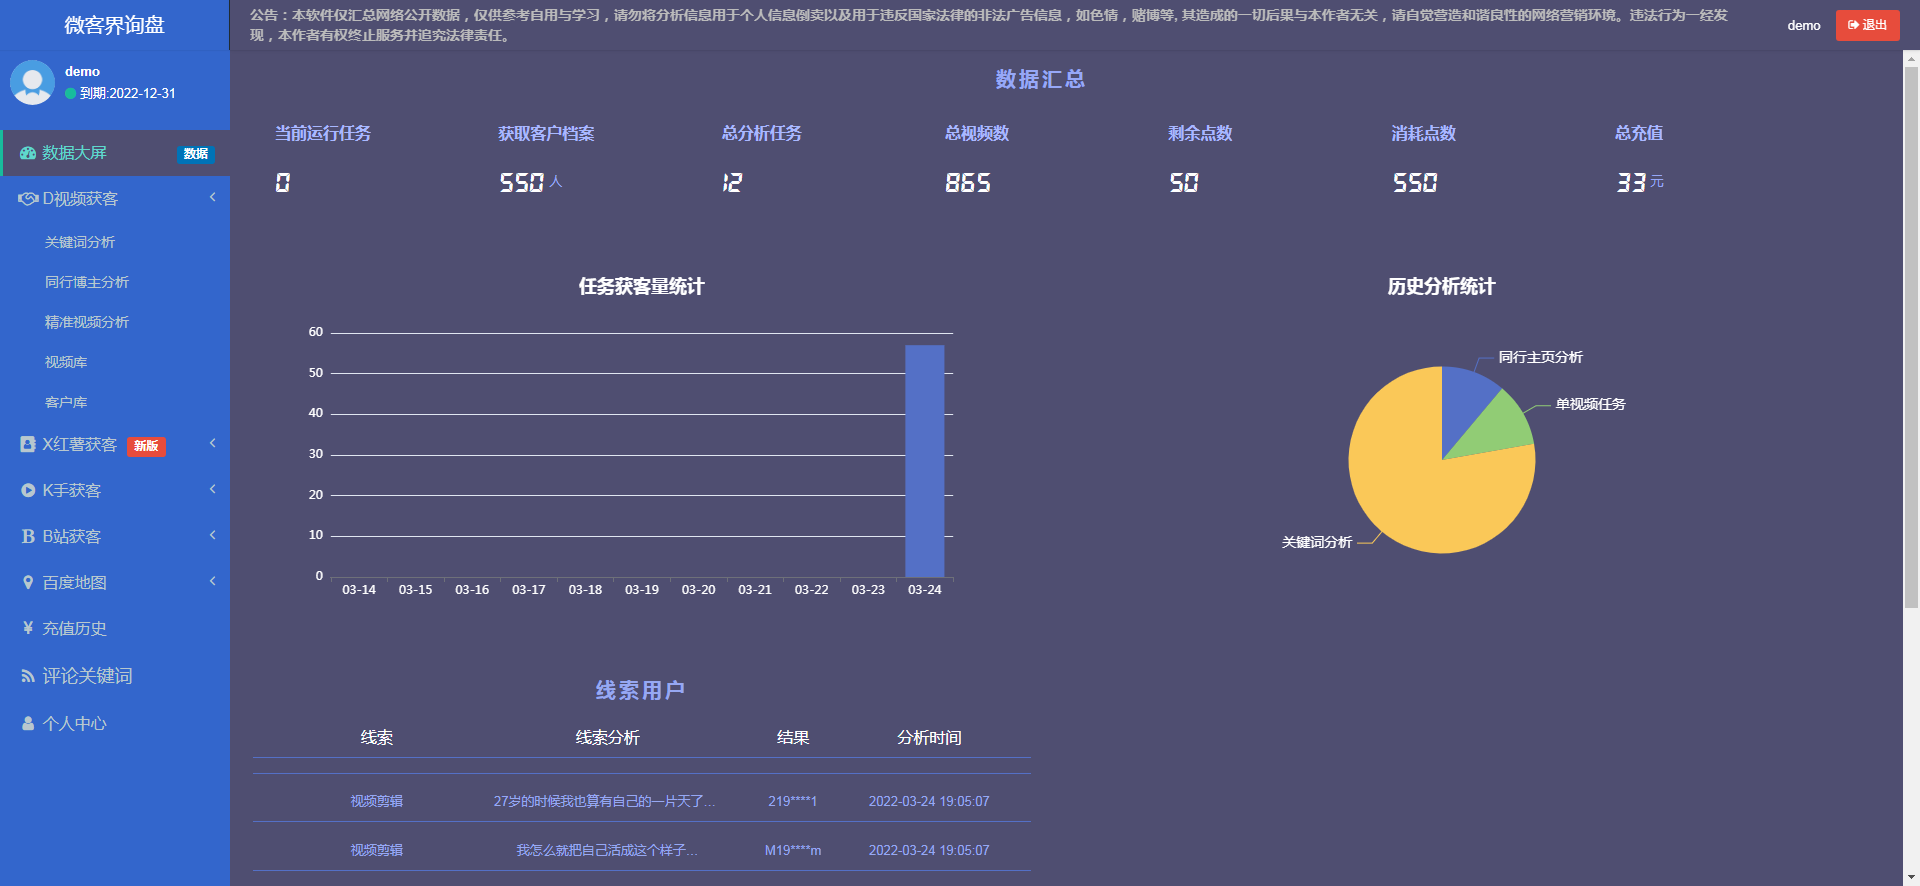1920x886 pixels.
Task: Expand the K手获客 menu chevron
Action: pyautogui.click(x=212, y=489)
